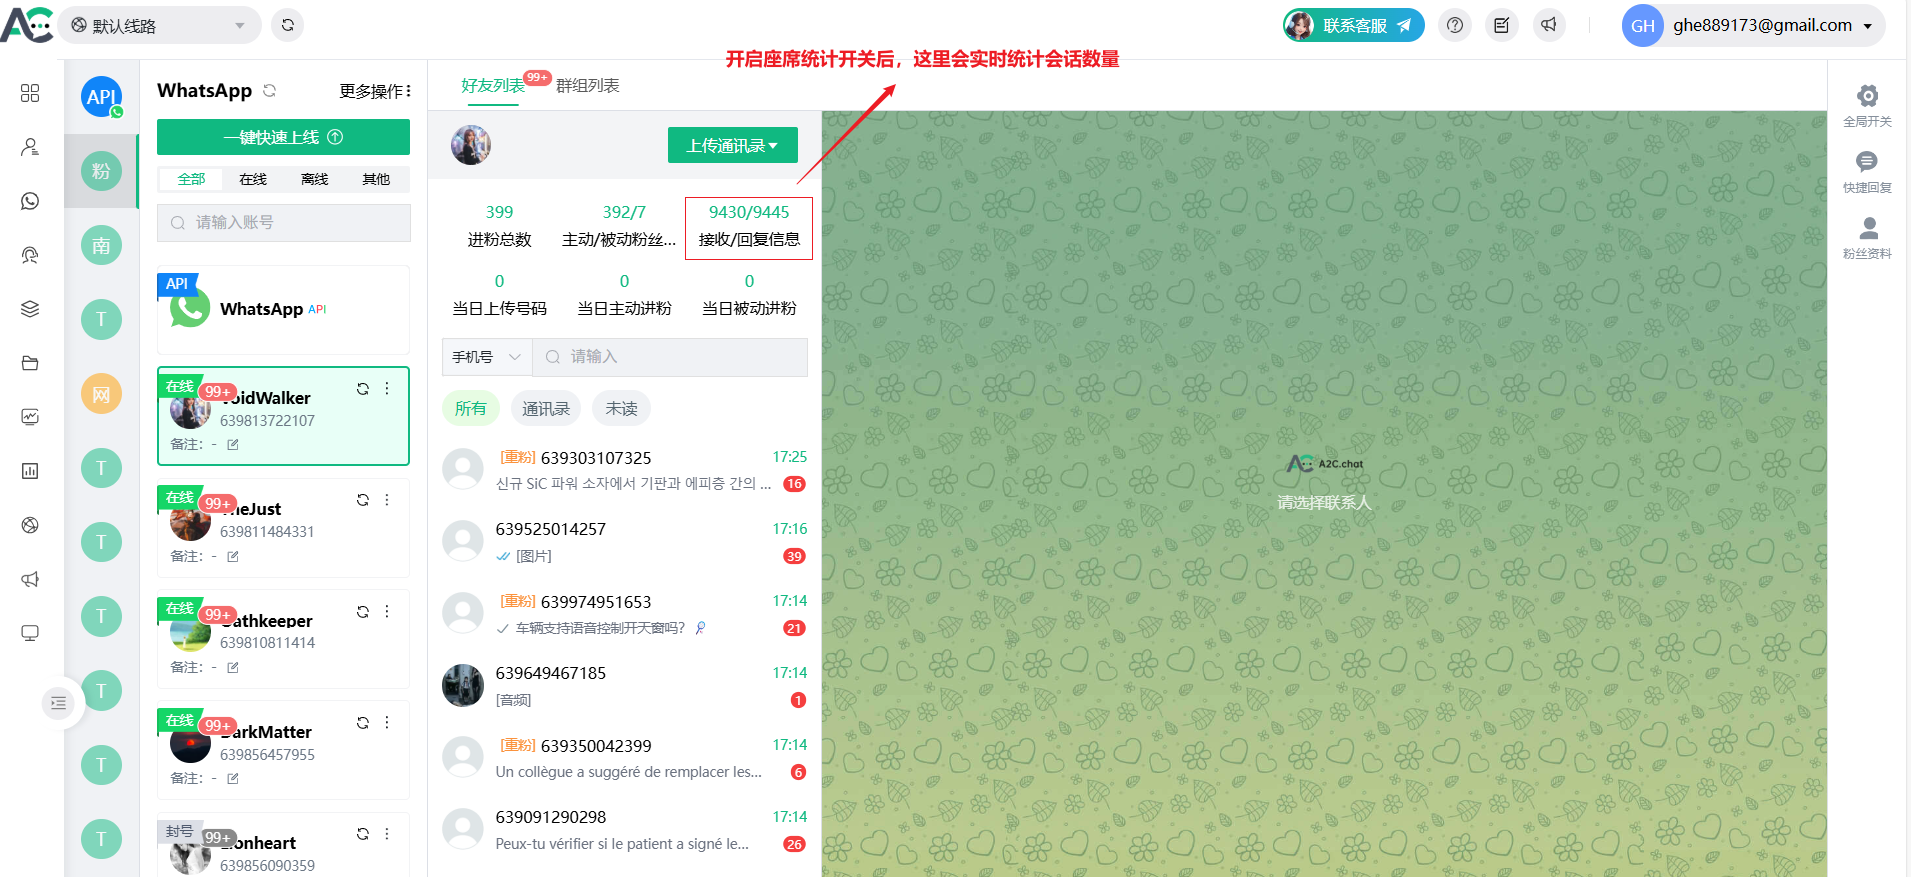The image size is (1911, 877).
Task: Open the 上传通讯录 dropdown button
Action: point(732,145)
